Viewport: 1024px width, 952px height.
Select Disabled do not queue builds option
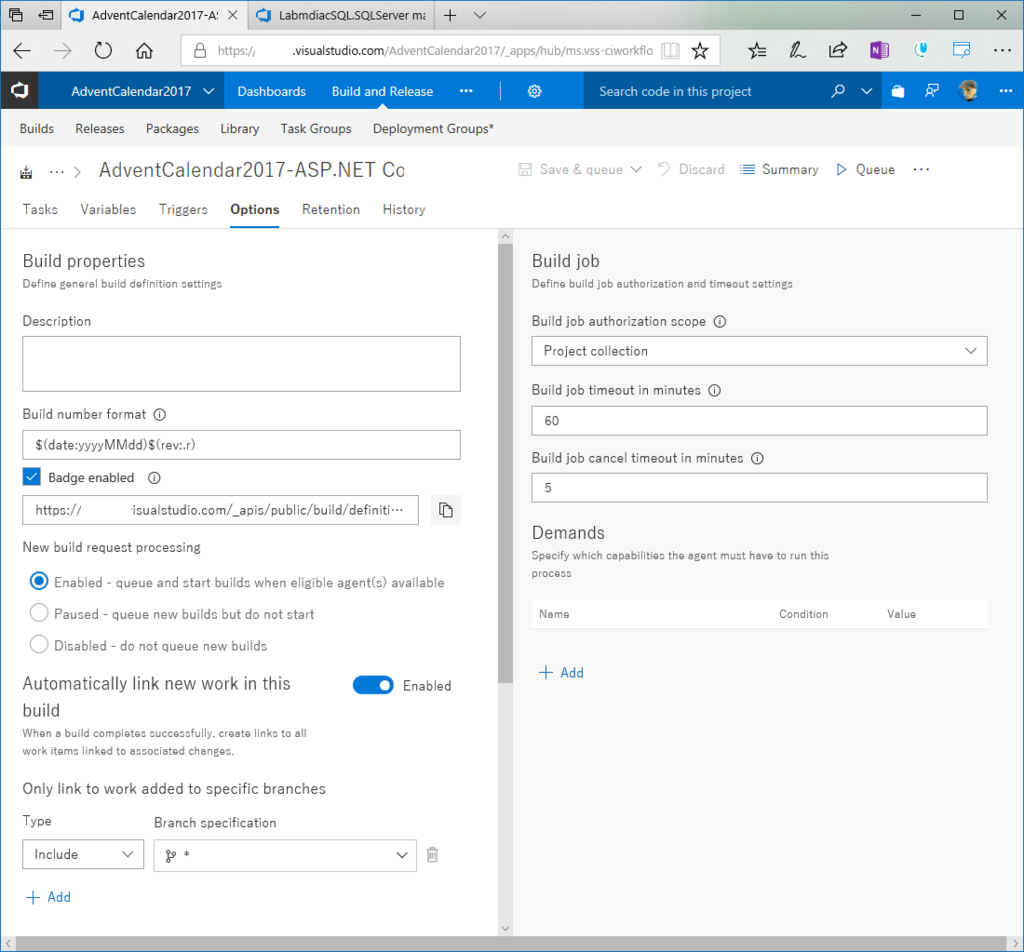[x=39, y=644]
